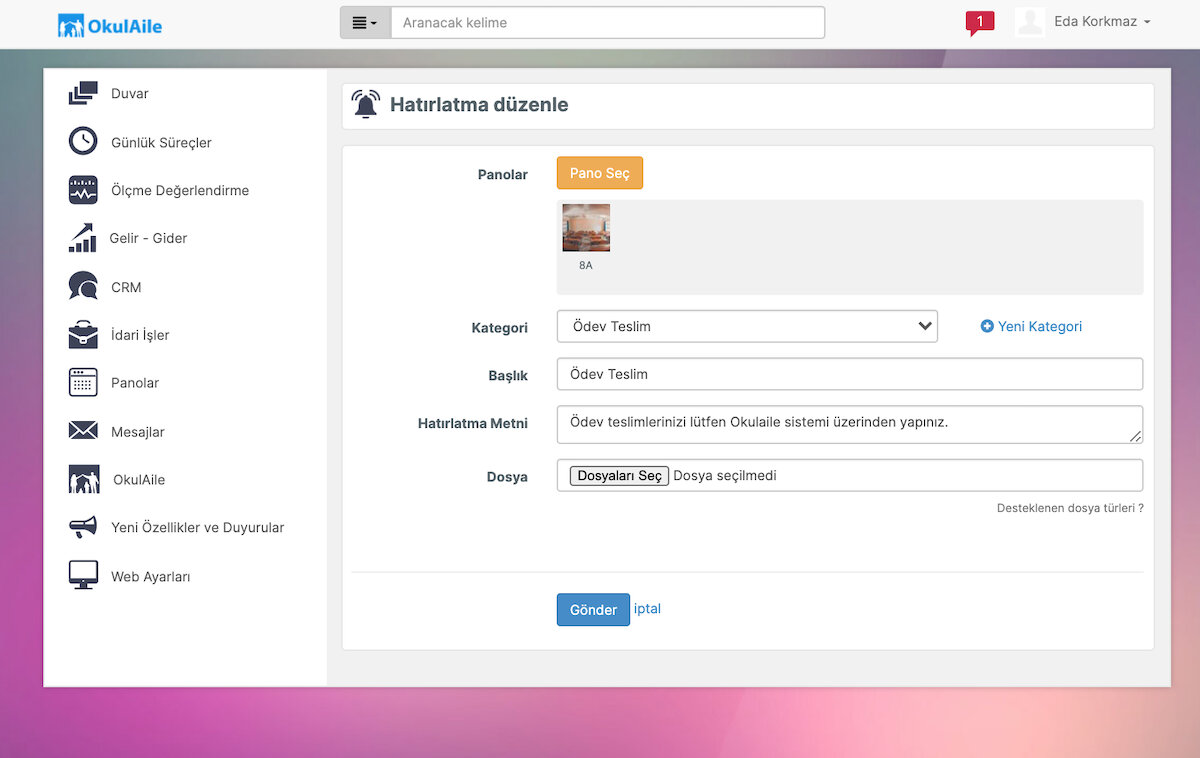Click the Dosyaları Seç file button
Image resolution: width=1200 pixels, height=758 pixels.
619,476
